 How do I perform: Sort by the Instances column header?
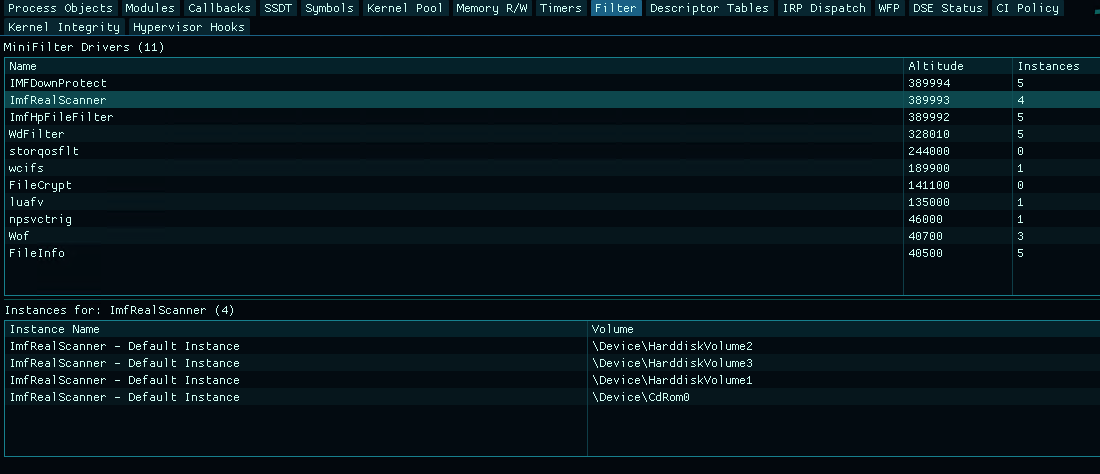pos(1056,66)
